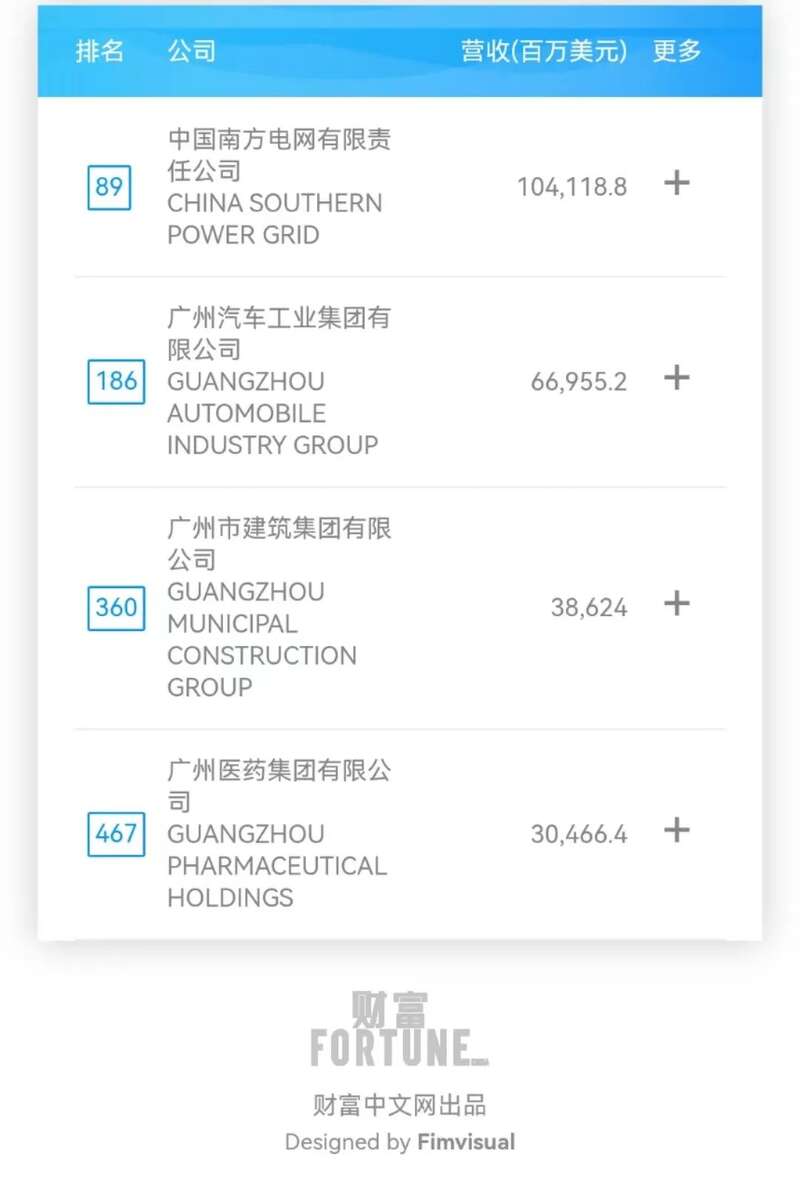Expand Guangzhou Pharmaceutical Holdings plus icon
The image size is (800, 1182).
tap(677, 830)
